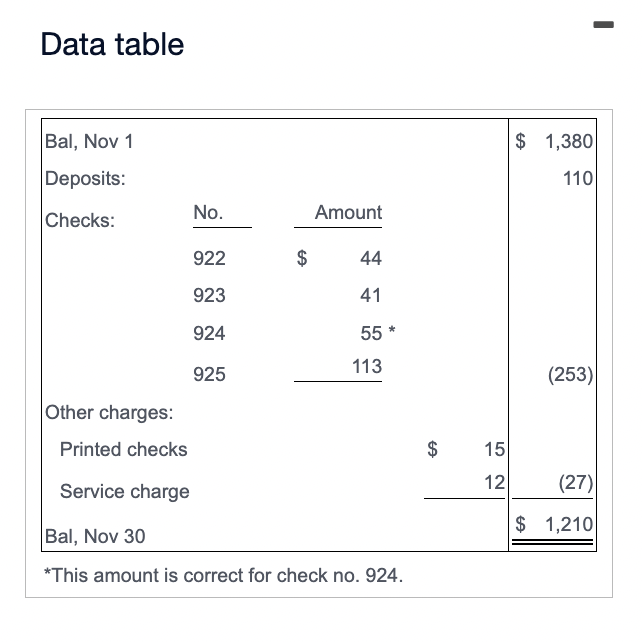
Task: Click the amount 44 for check 922
Action: (371, 258)
